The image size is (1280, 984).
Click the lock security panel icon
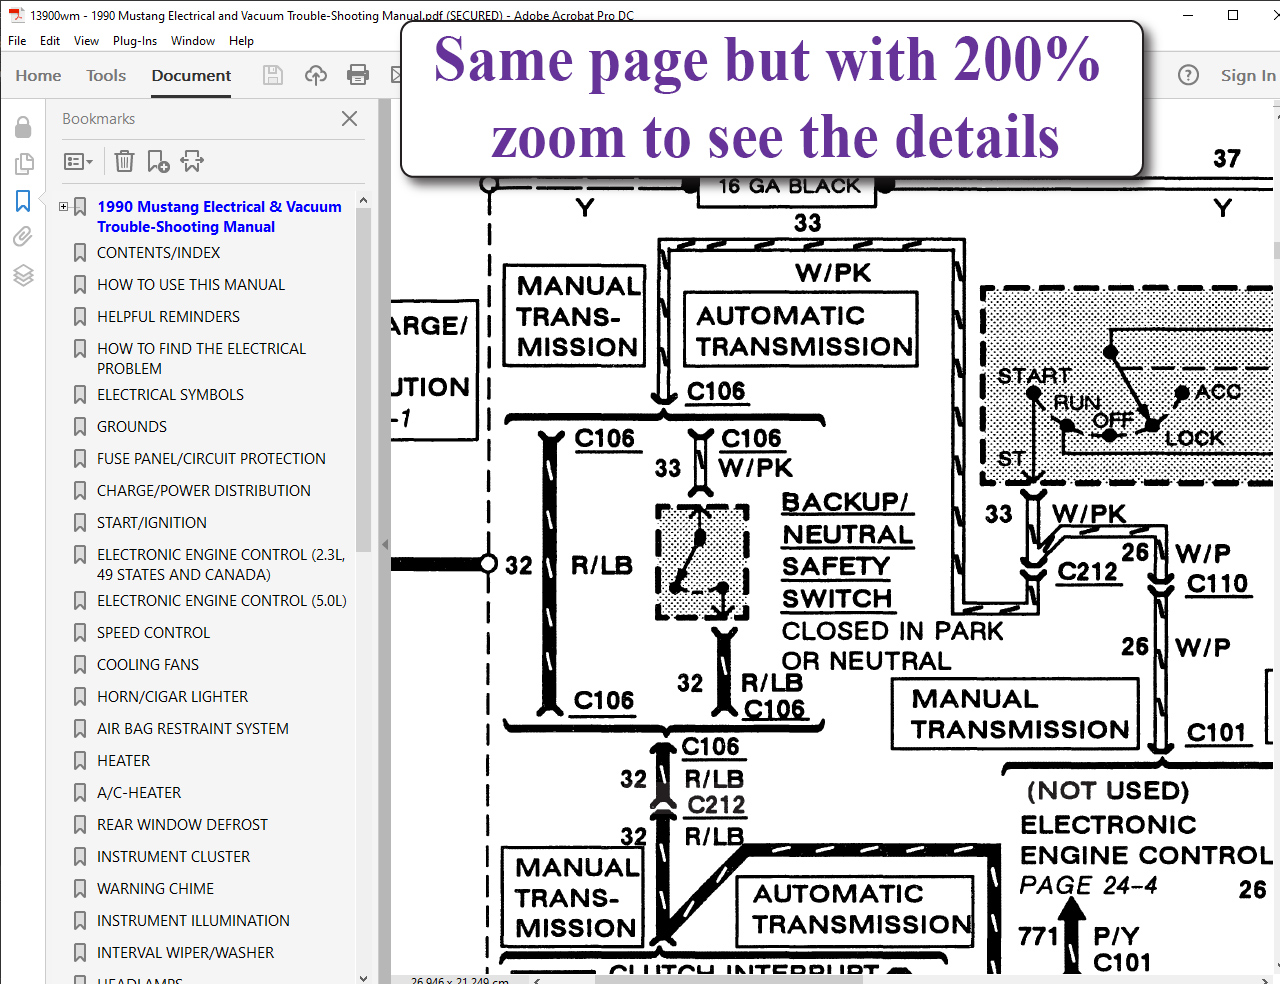[x=23, y=127]
